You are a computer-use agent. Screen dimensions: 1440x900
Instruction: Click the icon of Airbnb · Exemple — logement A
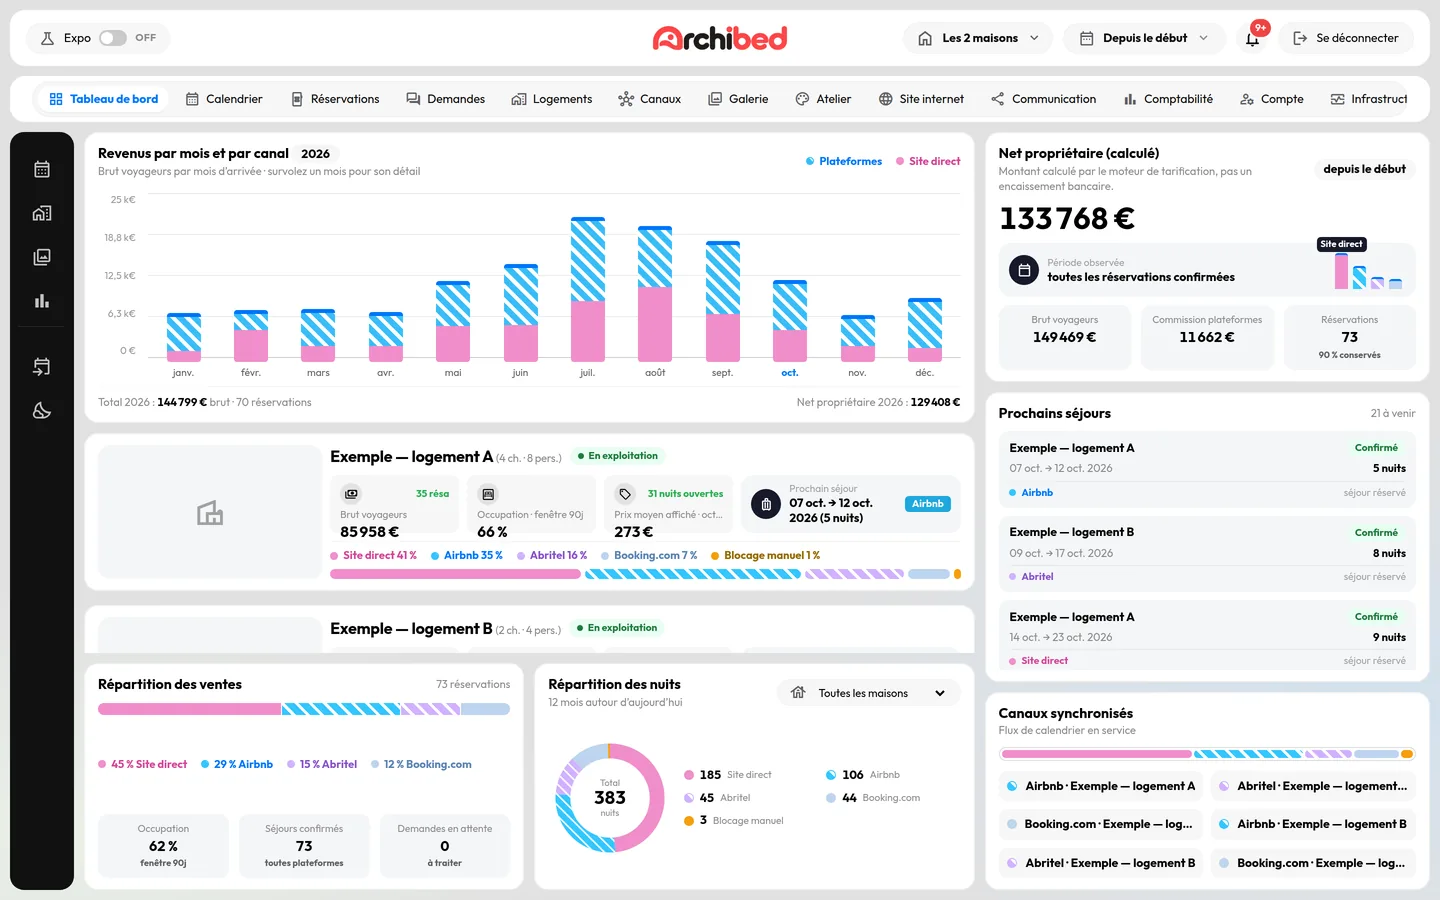coord(1012,786)
